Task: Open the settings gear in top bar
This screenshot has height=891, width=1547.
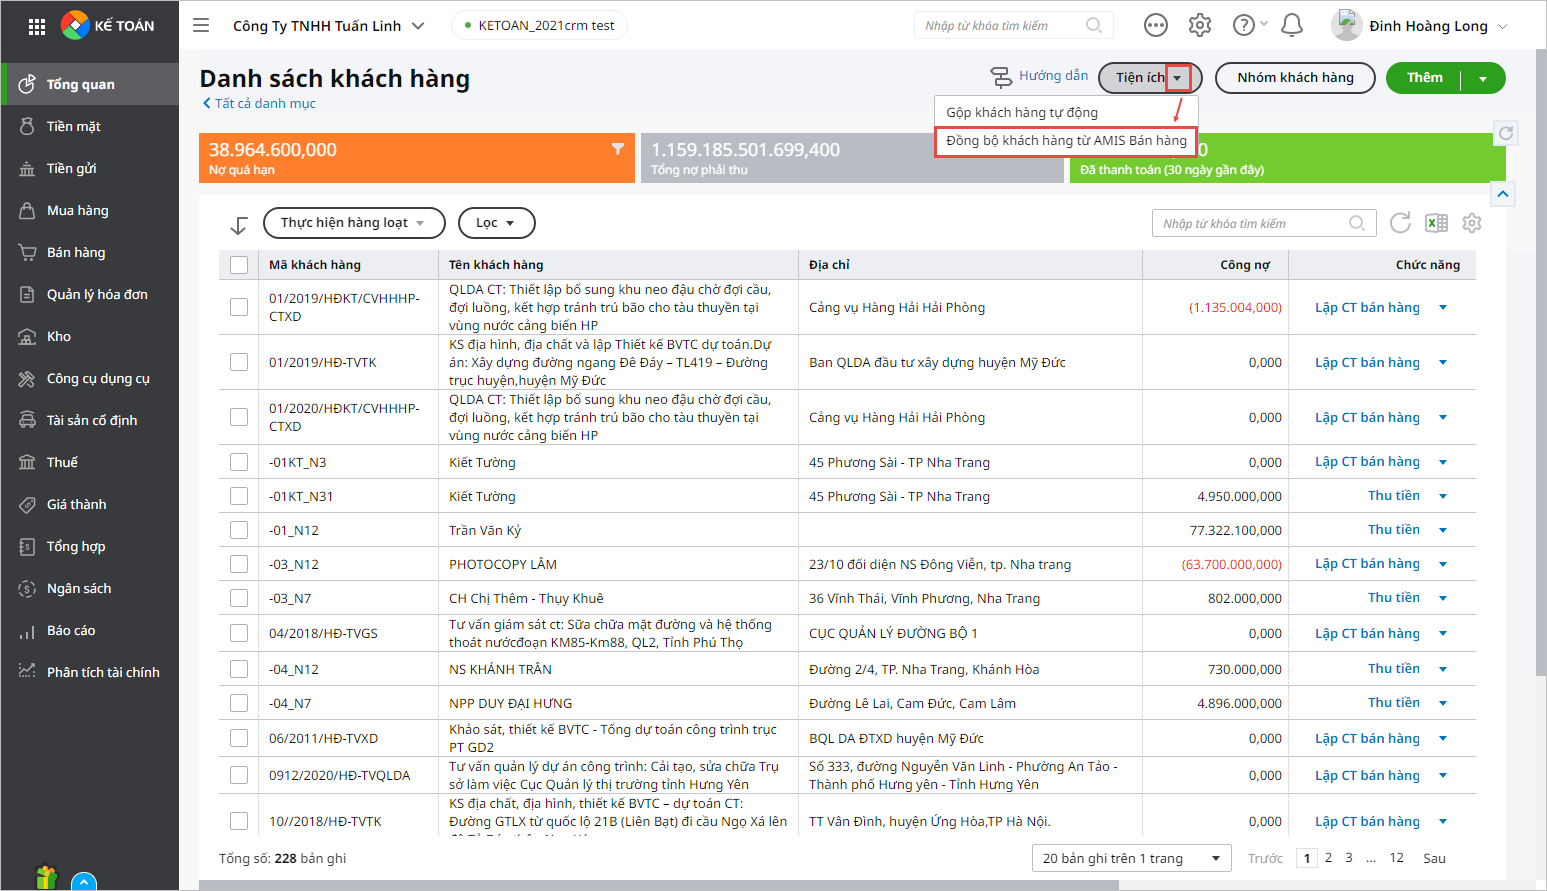Action: point(1200,26)
